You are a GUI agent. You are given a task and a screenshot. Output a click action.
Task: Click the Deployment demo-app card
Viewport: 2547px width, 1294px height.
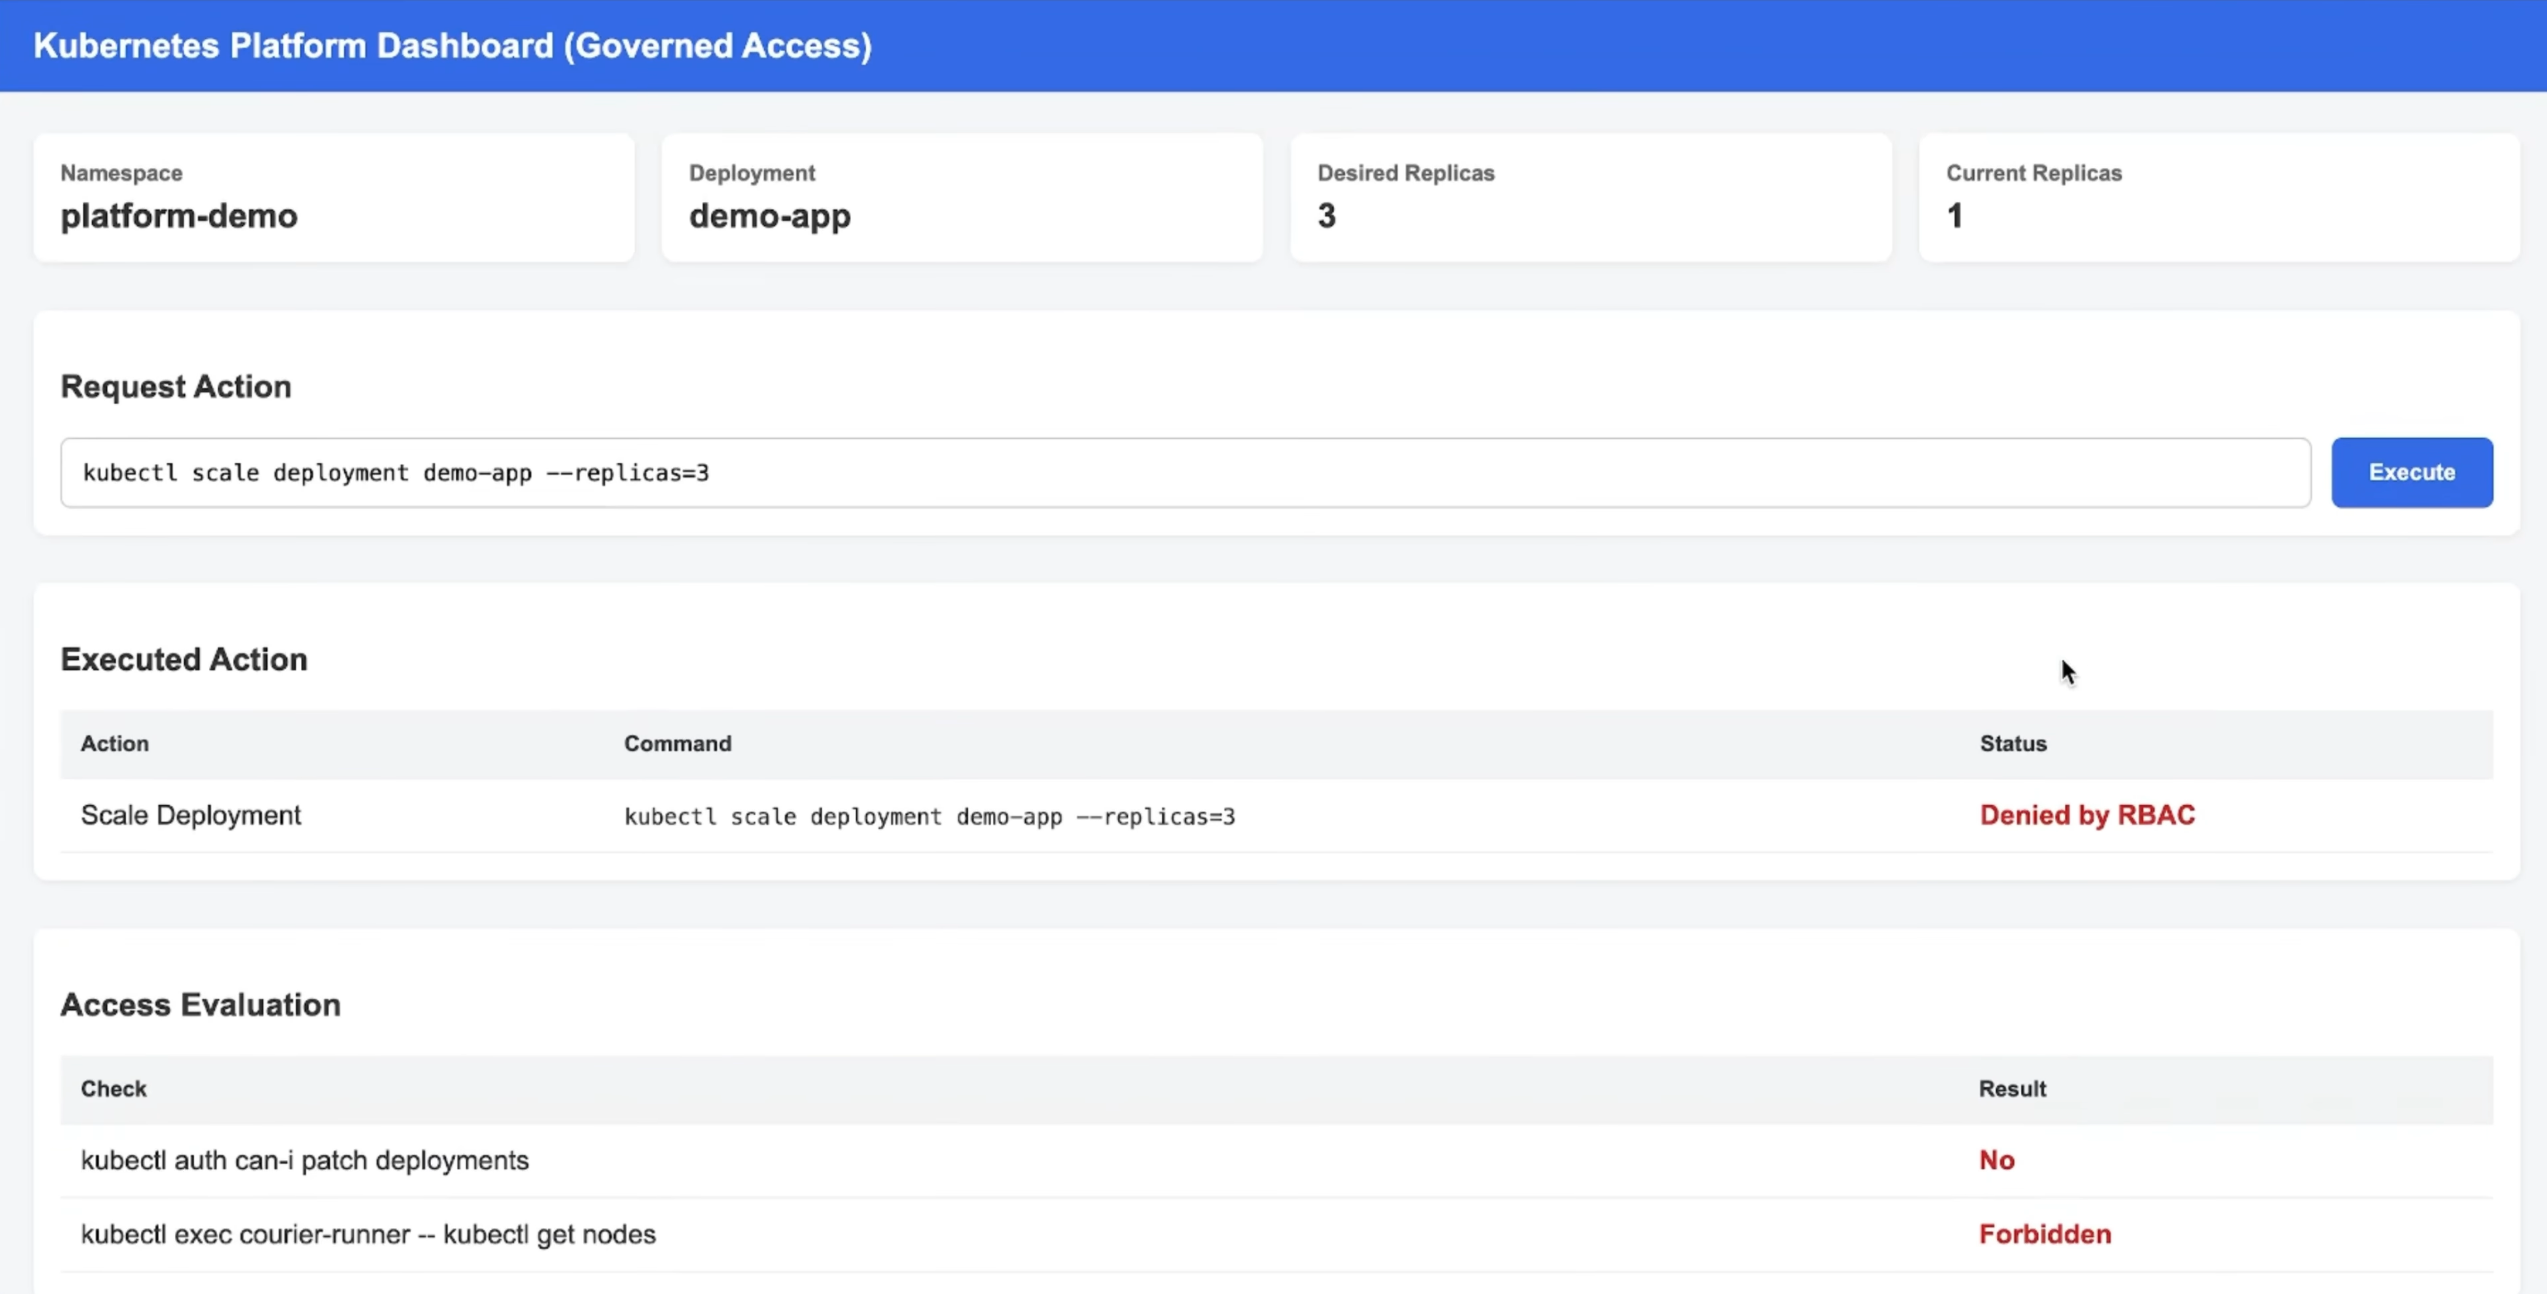961,198
